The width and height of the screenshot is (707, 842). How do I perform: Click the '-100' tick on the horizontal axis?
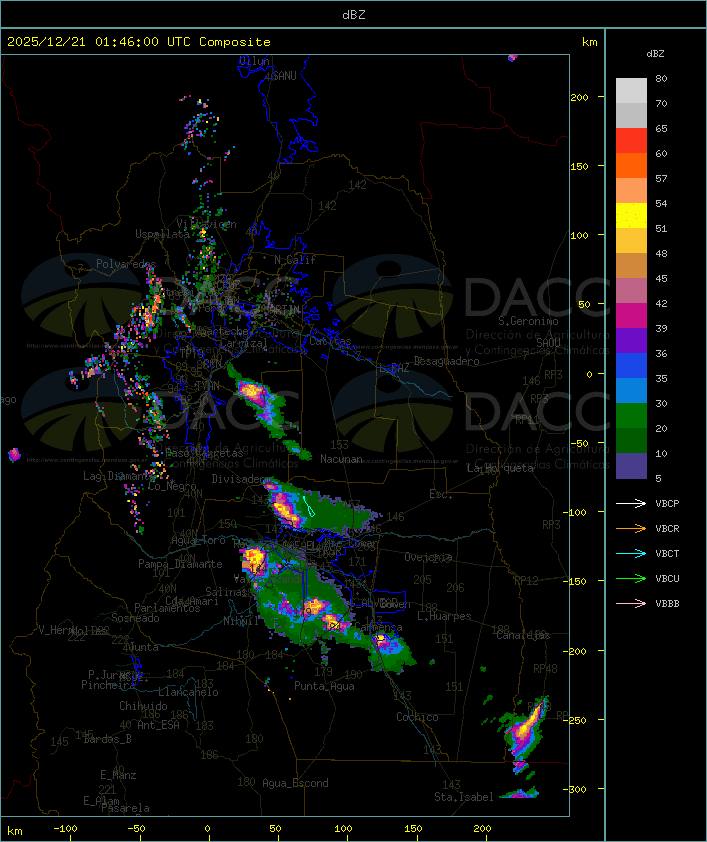click(x=65, y=829)
